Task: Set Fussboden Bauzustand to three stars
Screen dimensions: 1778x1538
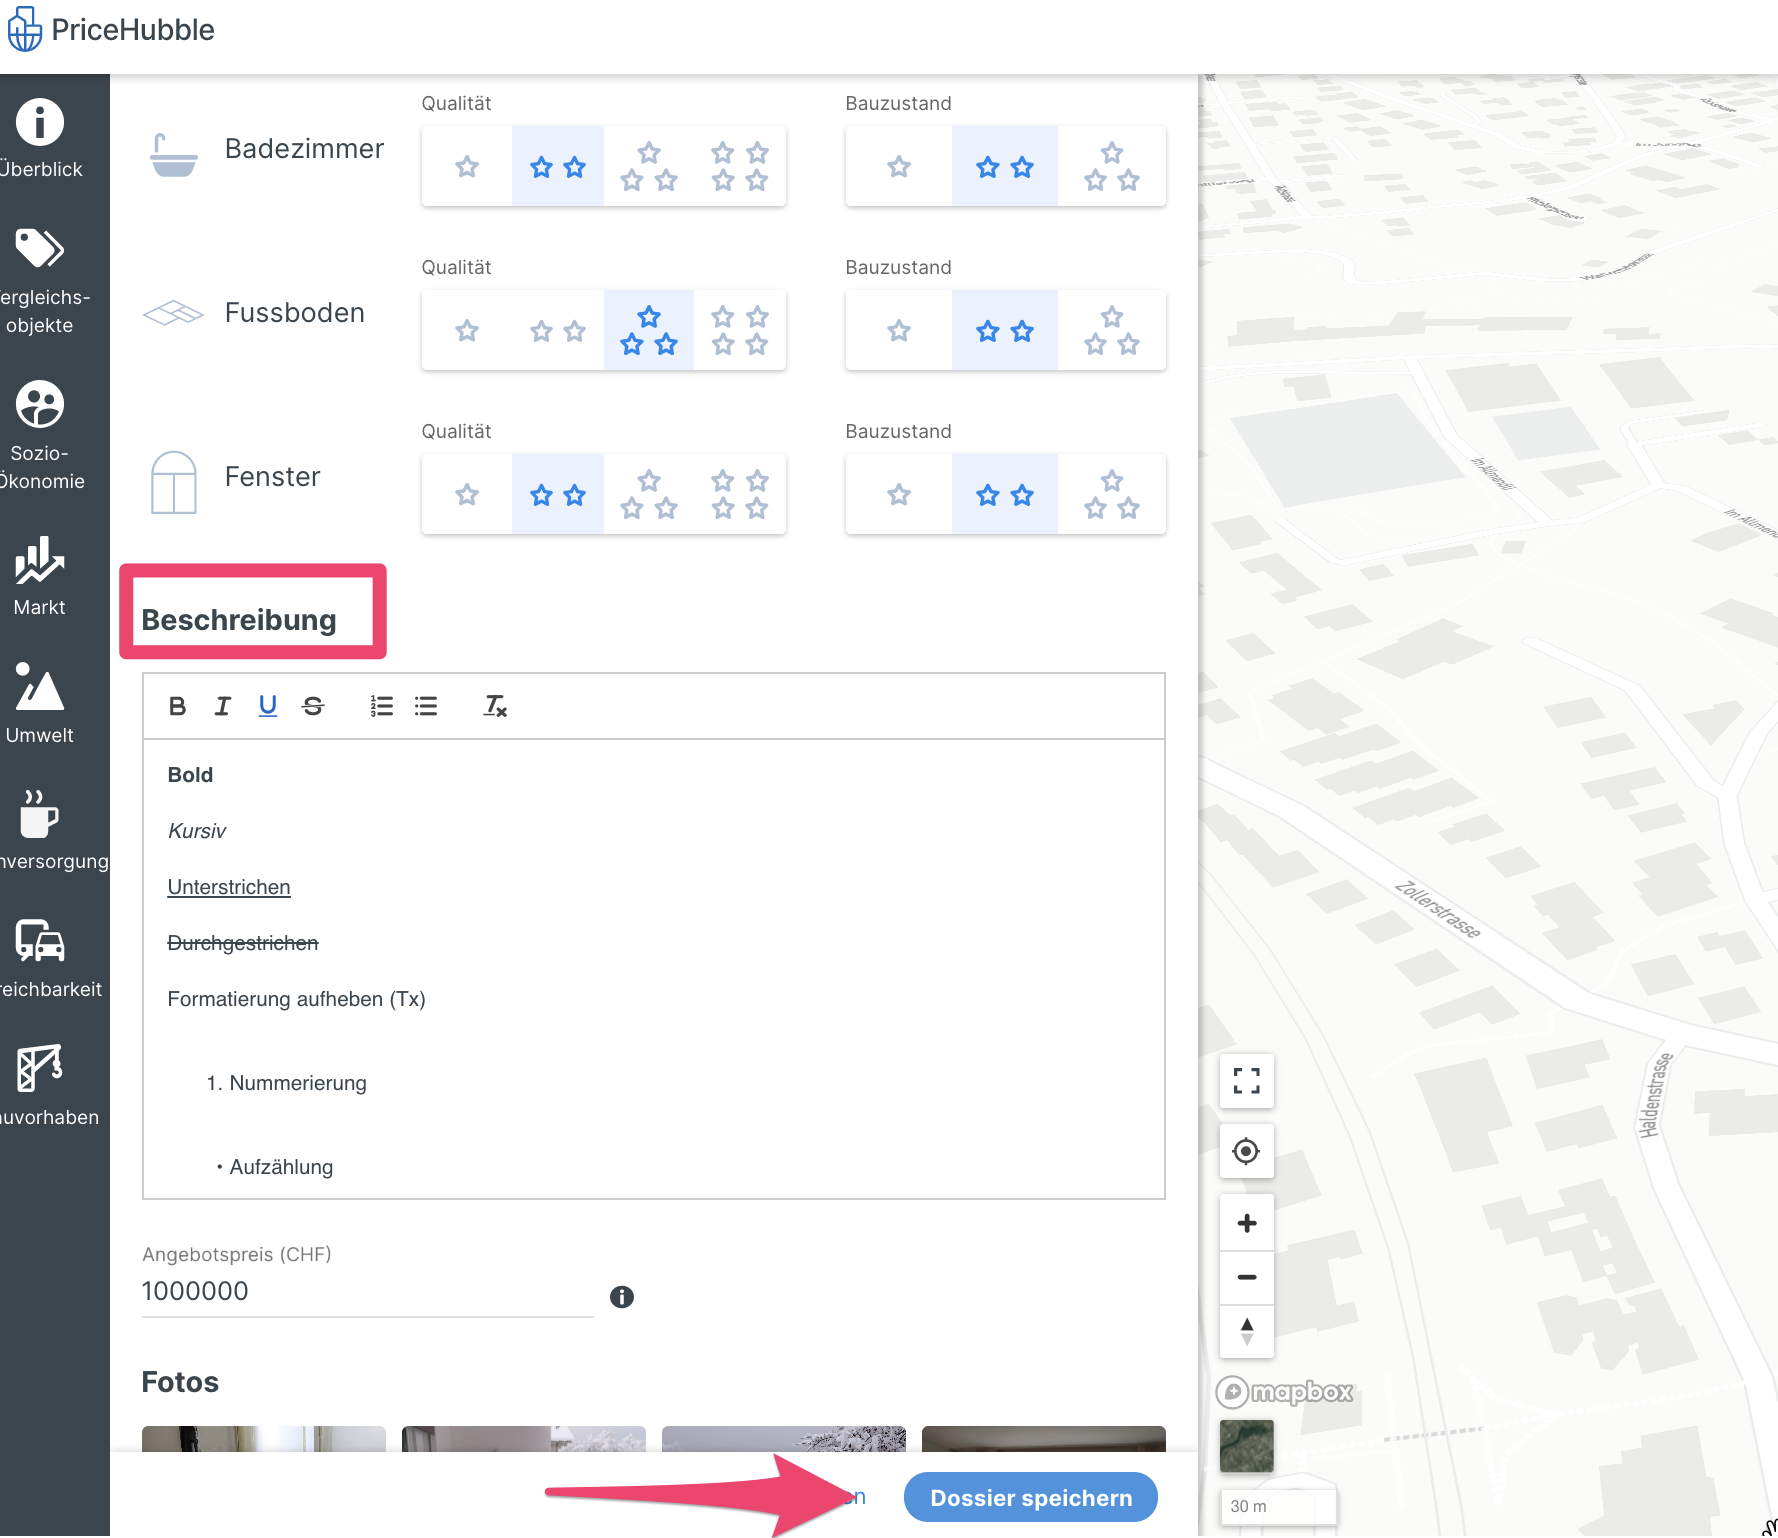Action: tap(1112, 331)
